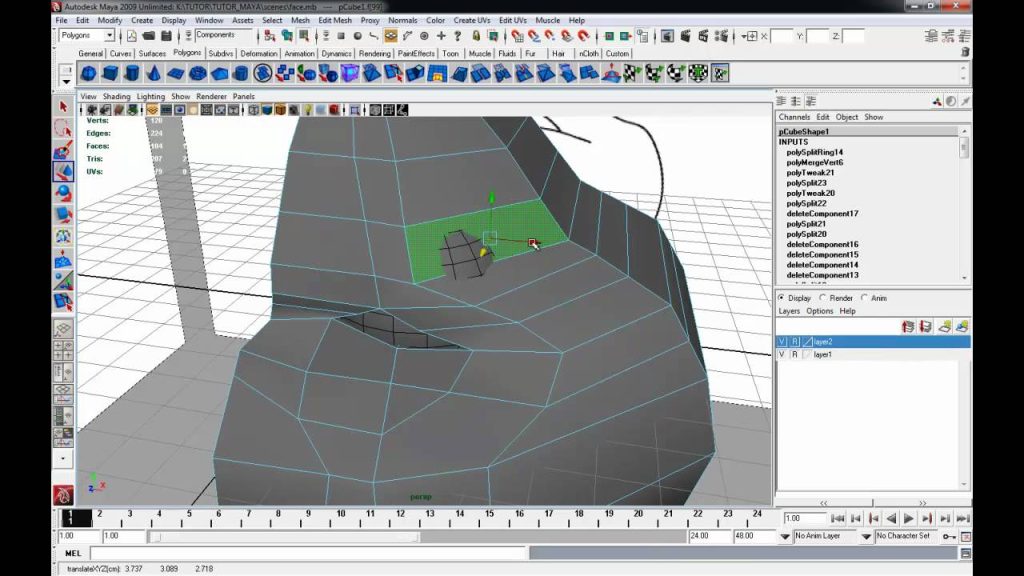This screenshot has height=576, width=1024.
Task: Switch to the Surfaces shelf tab
Action: point(152,54)
